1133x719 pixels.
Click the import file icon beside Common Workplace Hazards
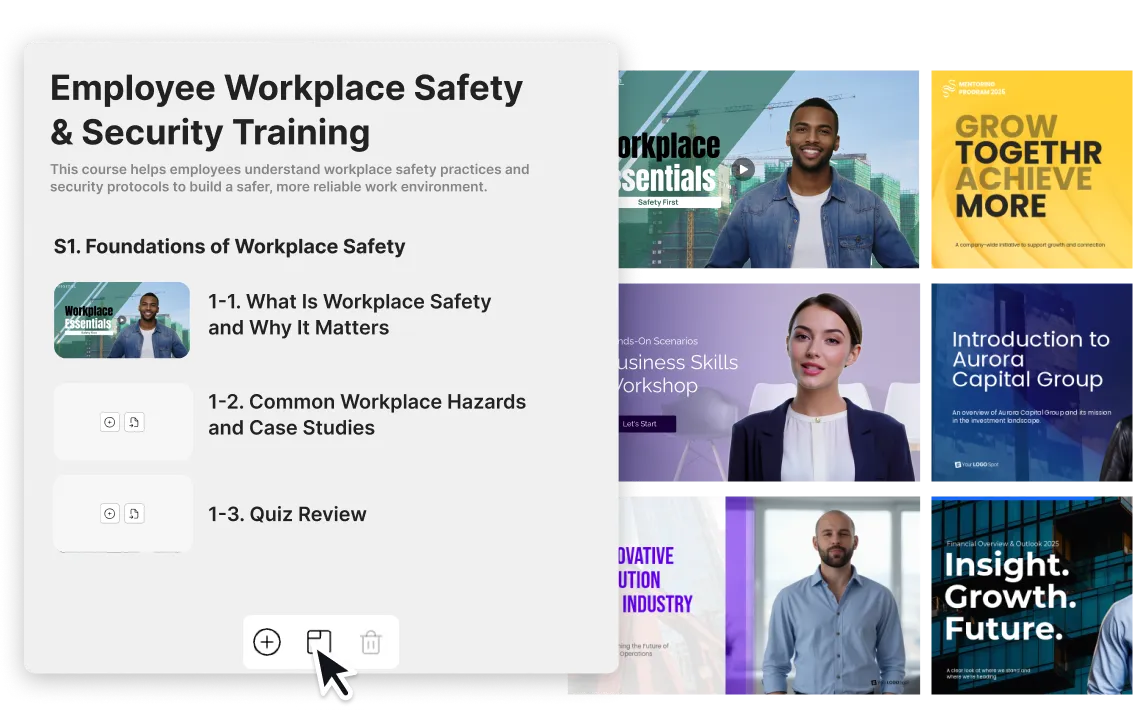pos(134,422)
